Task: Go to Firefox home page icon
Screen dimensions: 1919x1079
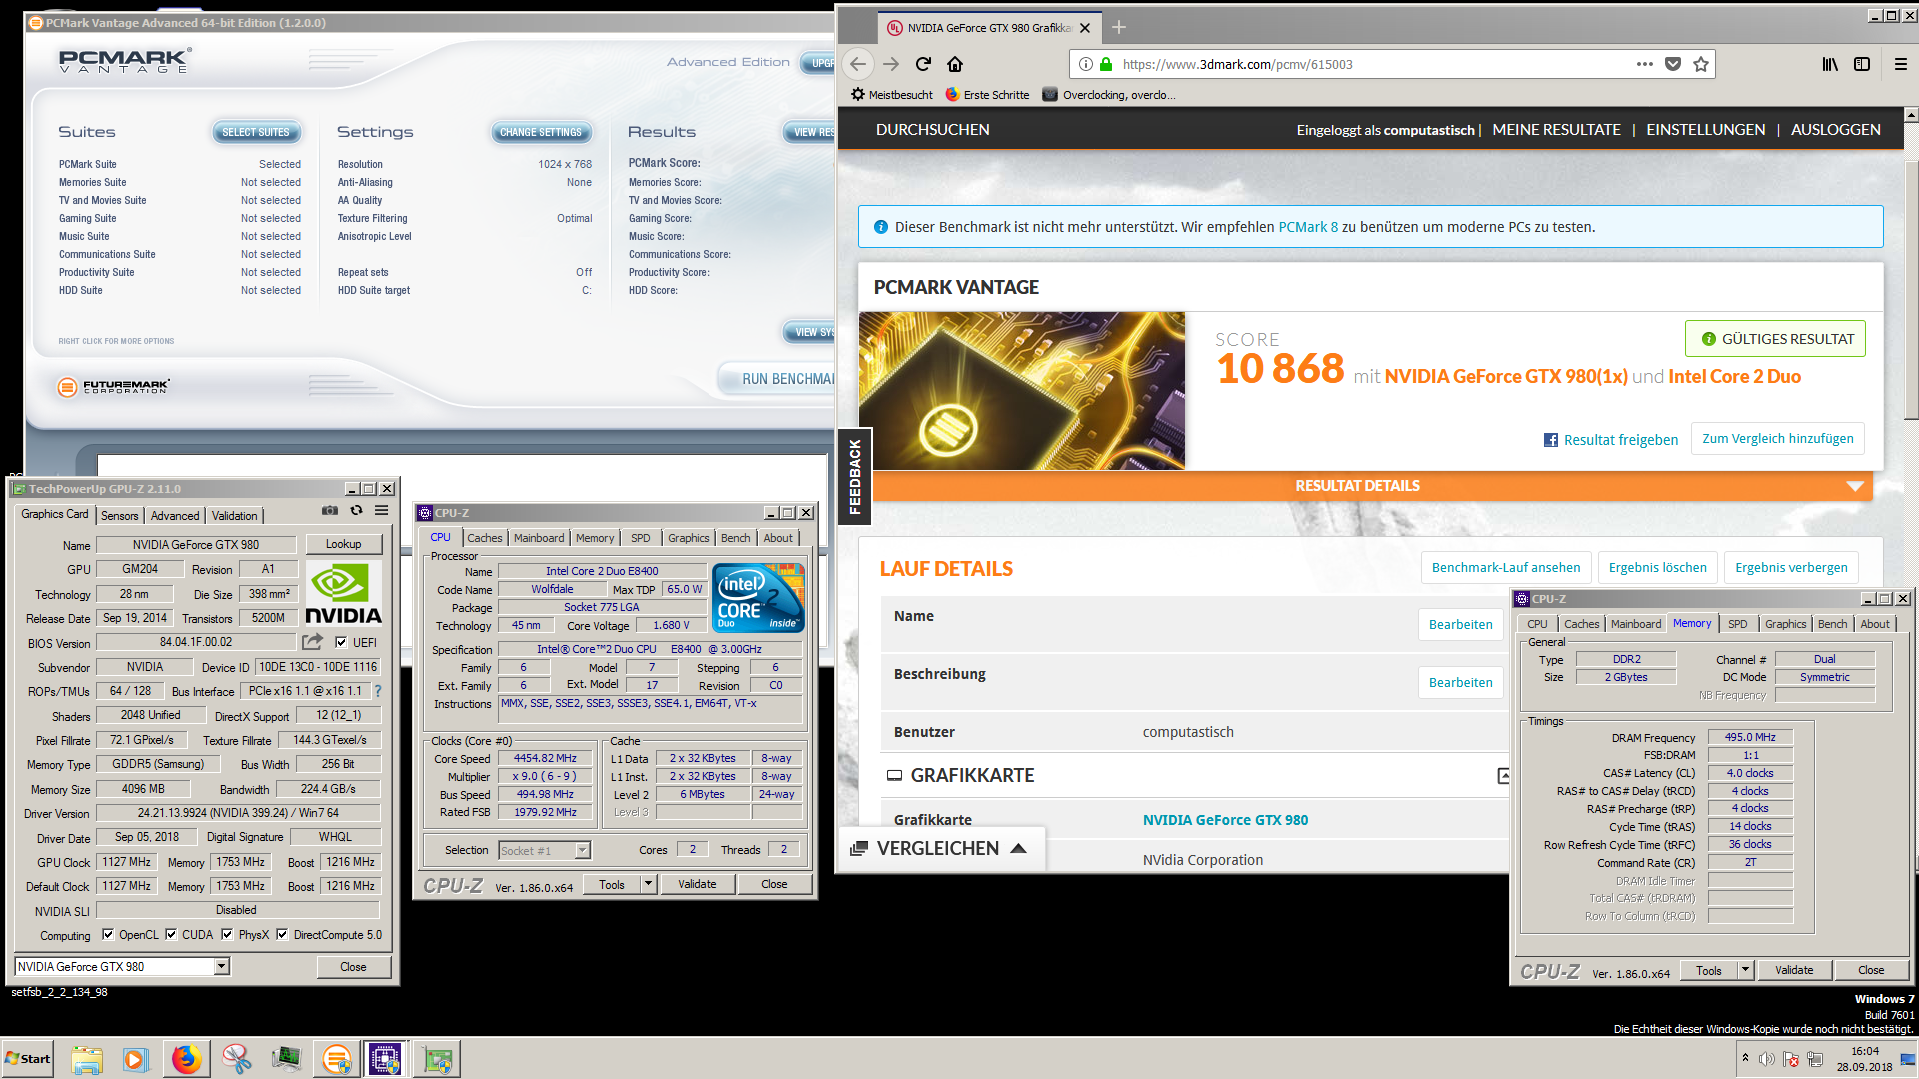Action: tap(955, 64)
